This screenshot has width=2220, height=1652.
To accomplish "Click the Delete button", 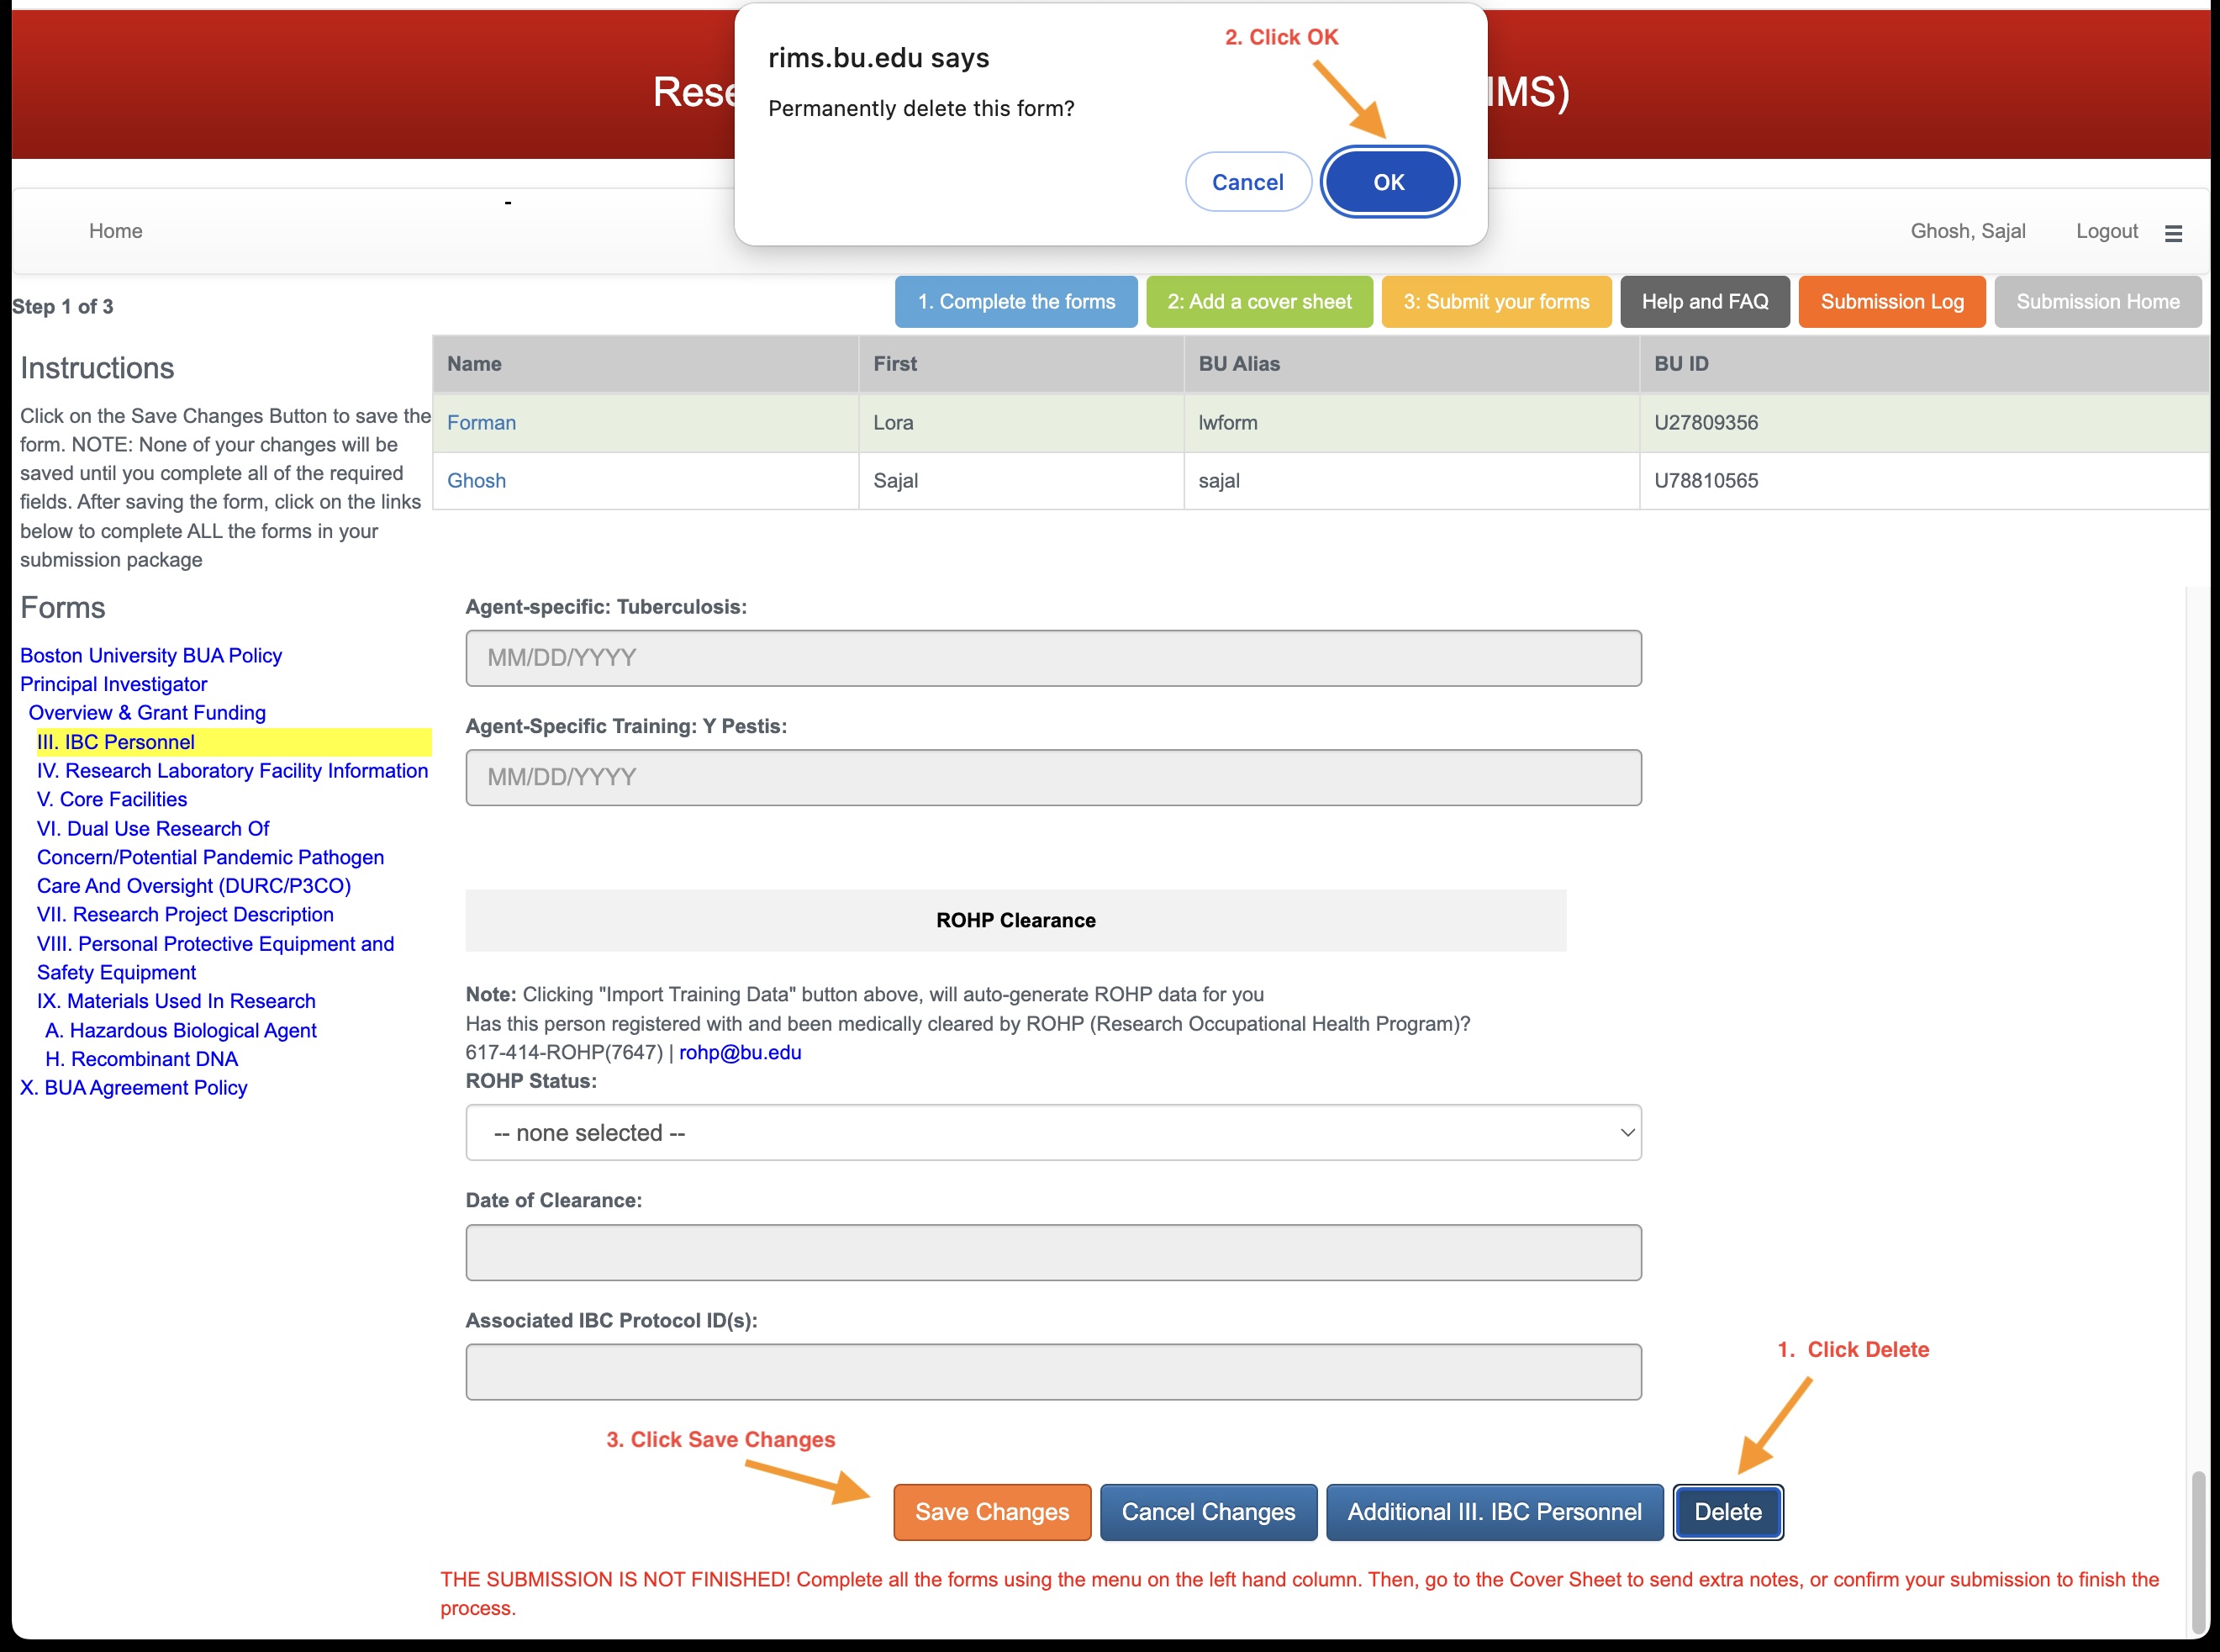I will pyautogui.click(x=1728, y=1512).
